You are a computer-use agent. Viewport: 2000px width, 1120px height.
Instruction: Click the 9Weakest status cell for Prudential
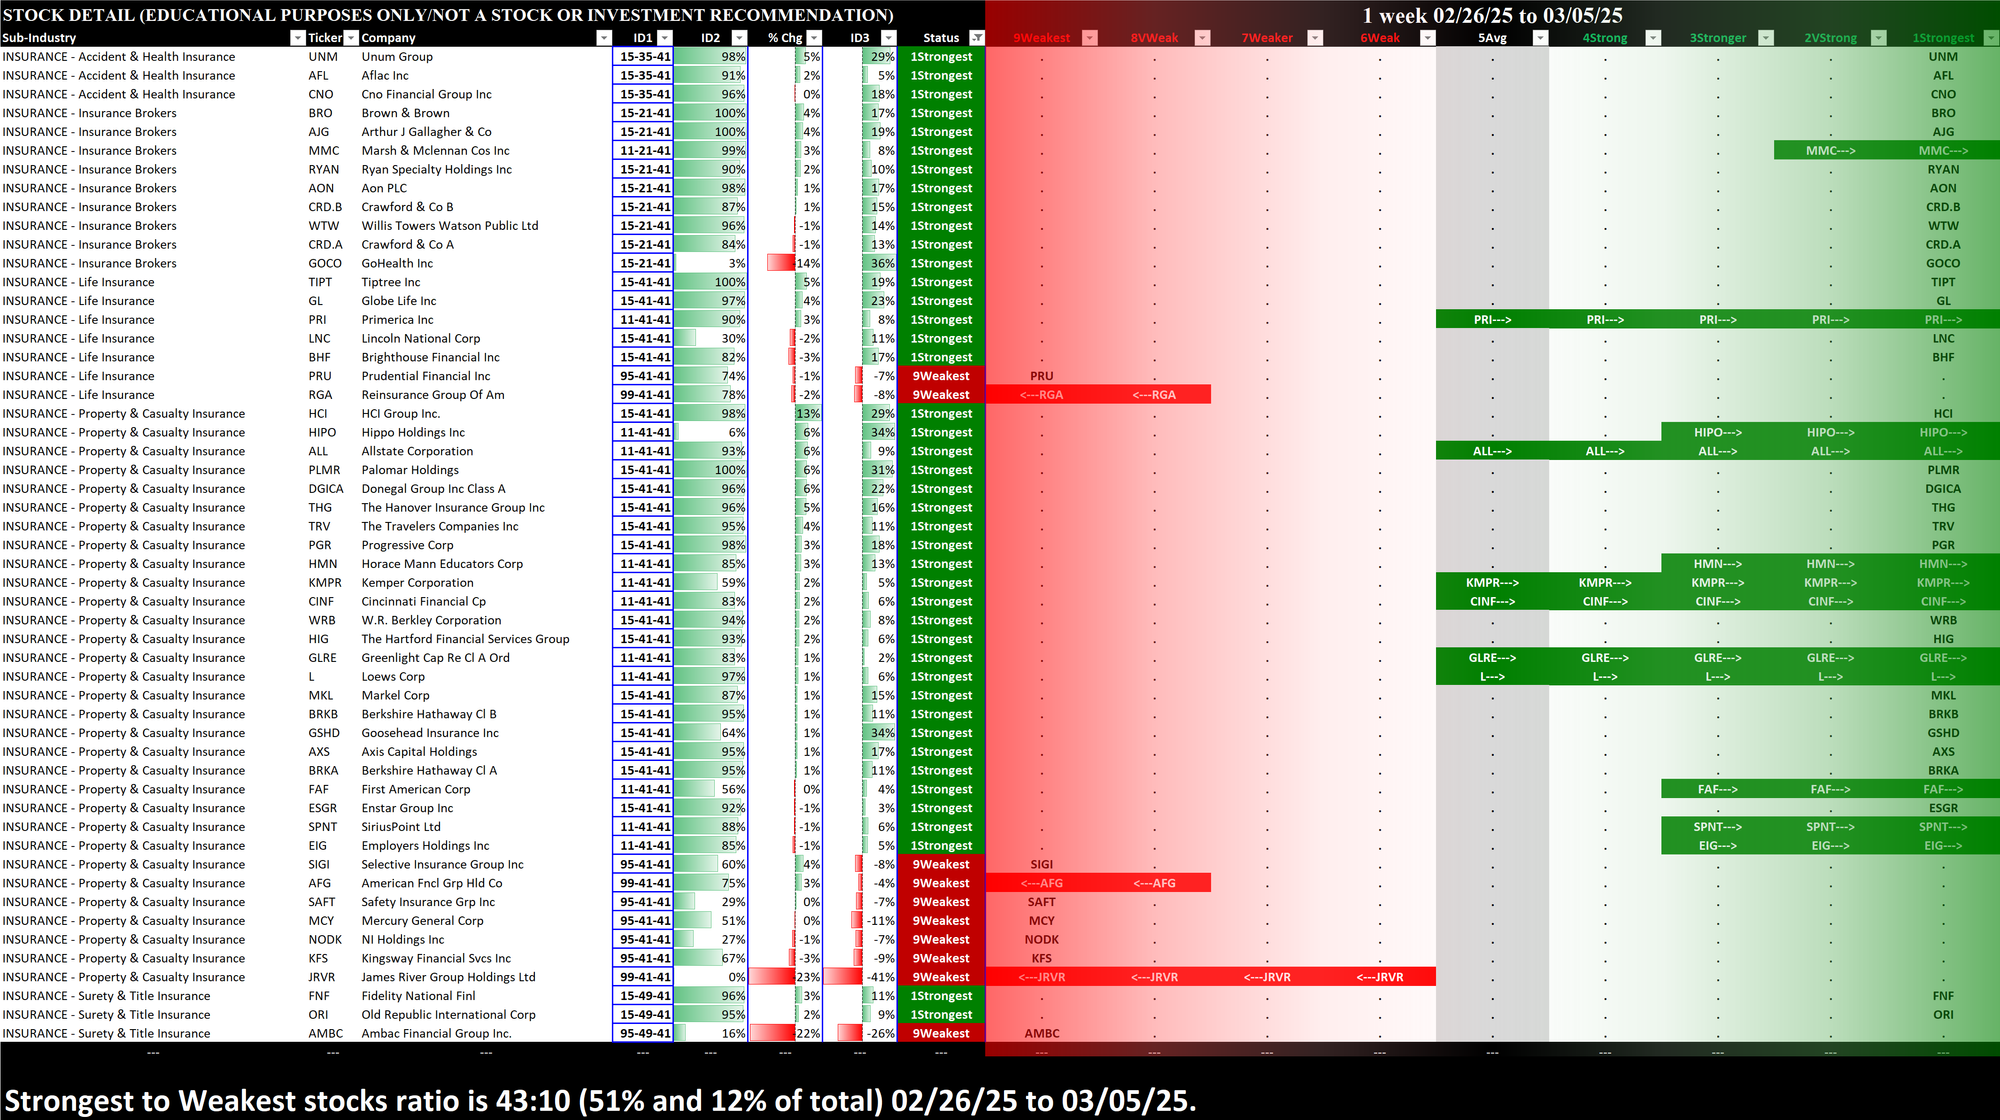pos(940,376)
